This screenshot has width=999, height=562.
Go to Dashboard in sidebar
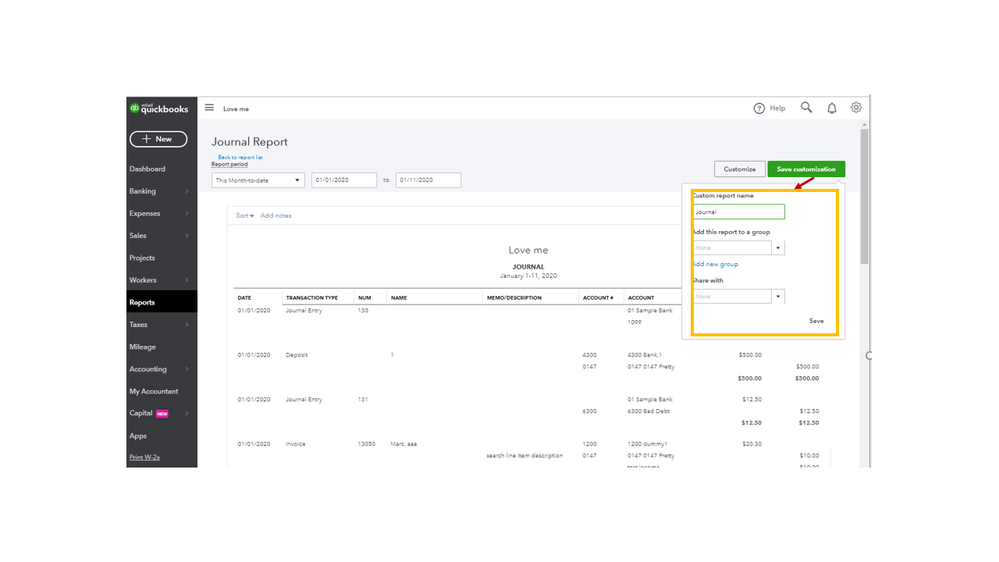click(147, 169)
